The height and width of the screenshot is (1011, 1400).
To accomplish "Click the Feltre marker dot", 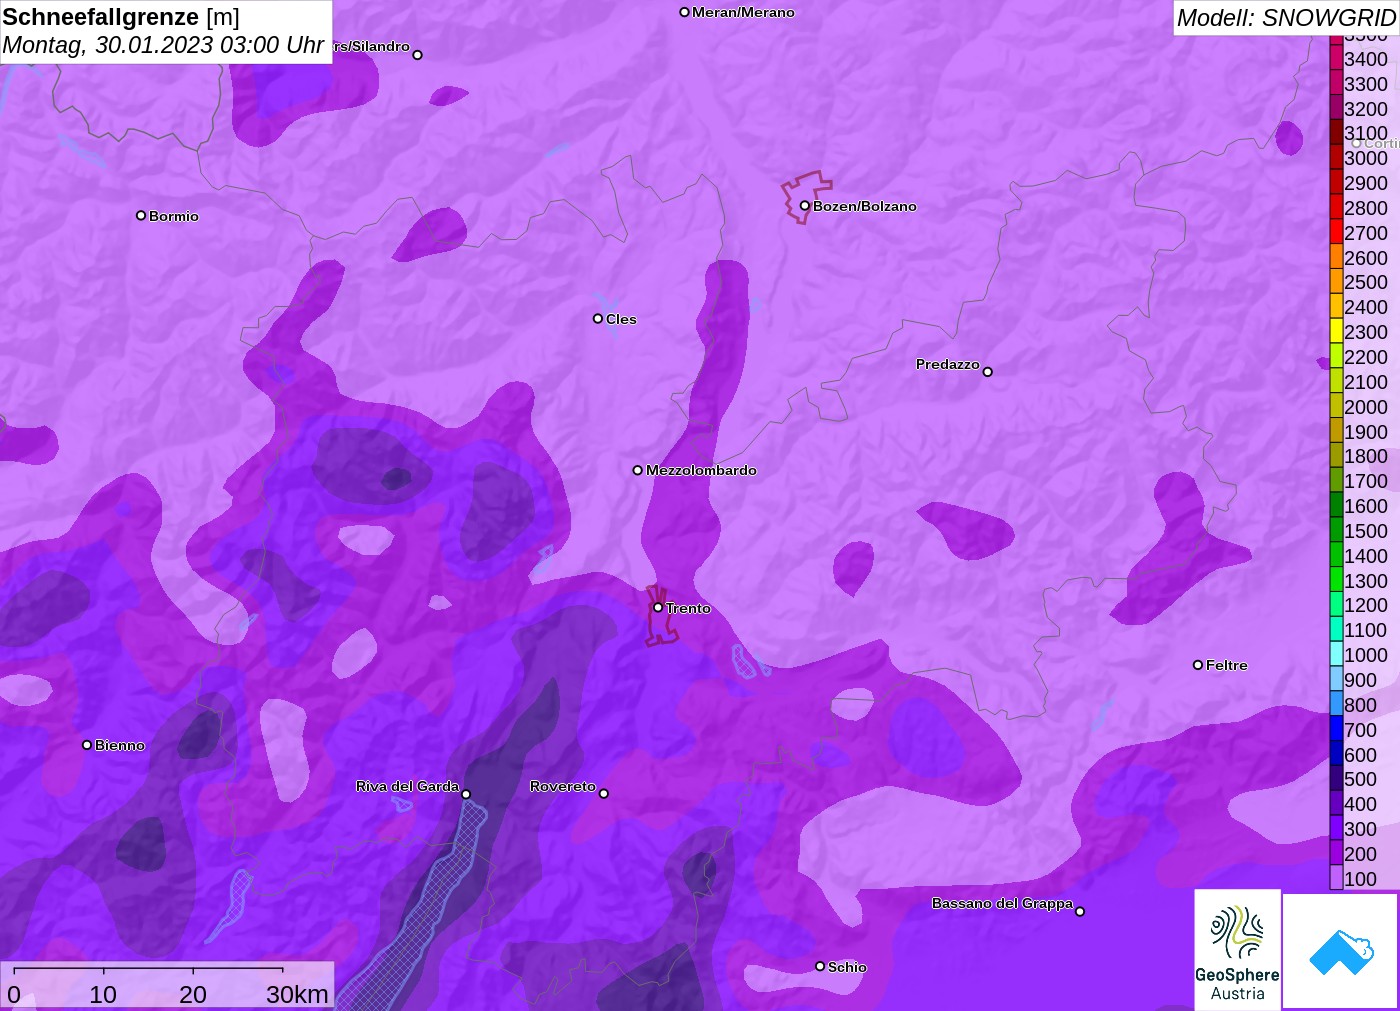I will coord(1198,665).
